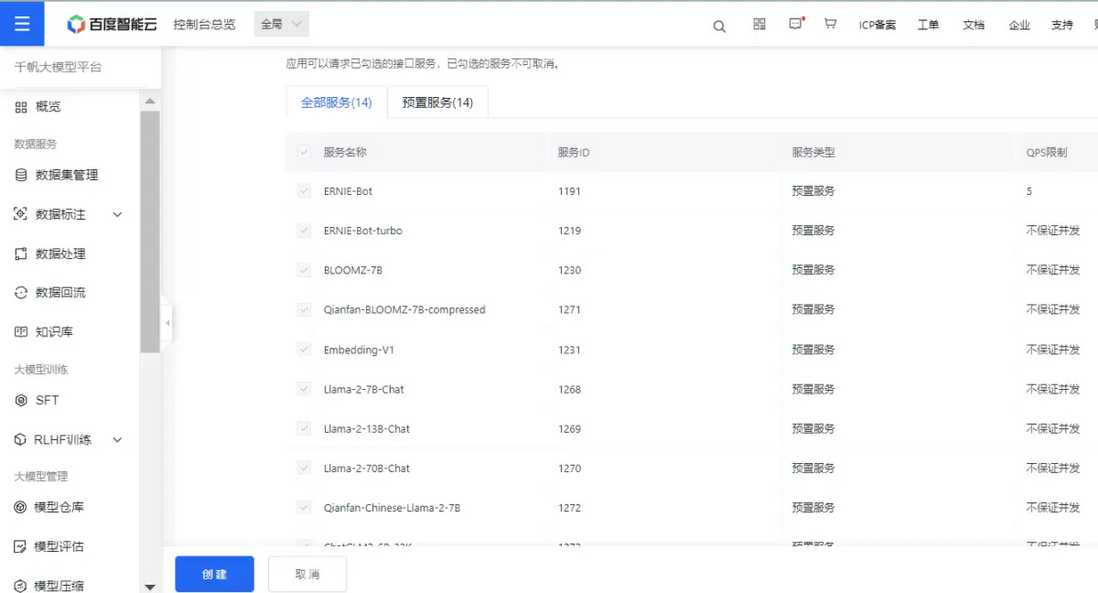Click the 服务名称 column header
1098x593 pixels.
point(345,152)
